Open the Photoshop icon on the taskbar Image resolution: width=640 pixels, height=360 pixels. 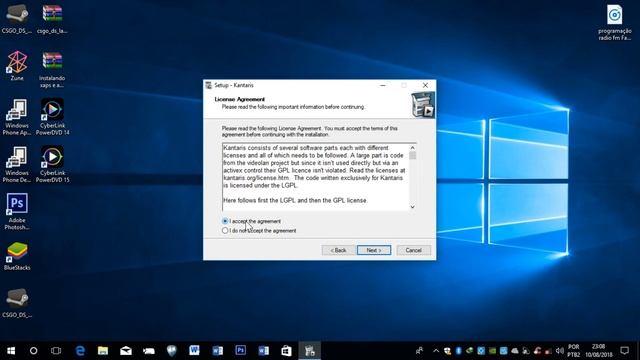point(241,351)
